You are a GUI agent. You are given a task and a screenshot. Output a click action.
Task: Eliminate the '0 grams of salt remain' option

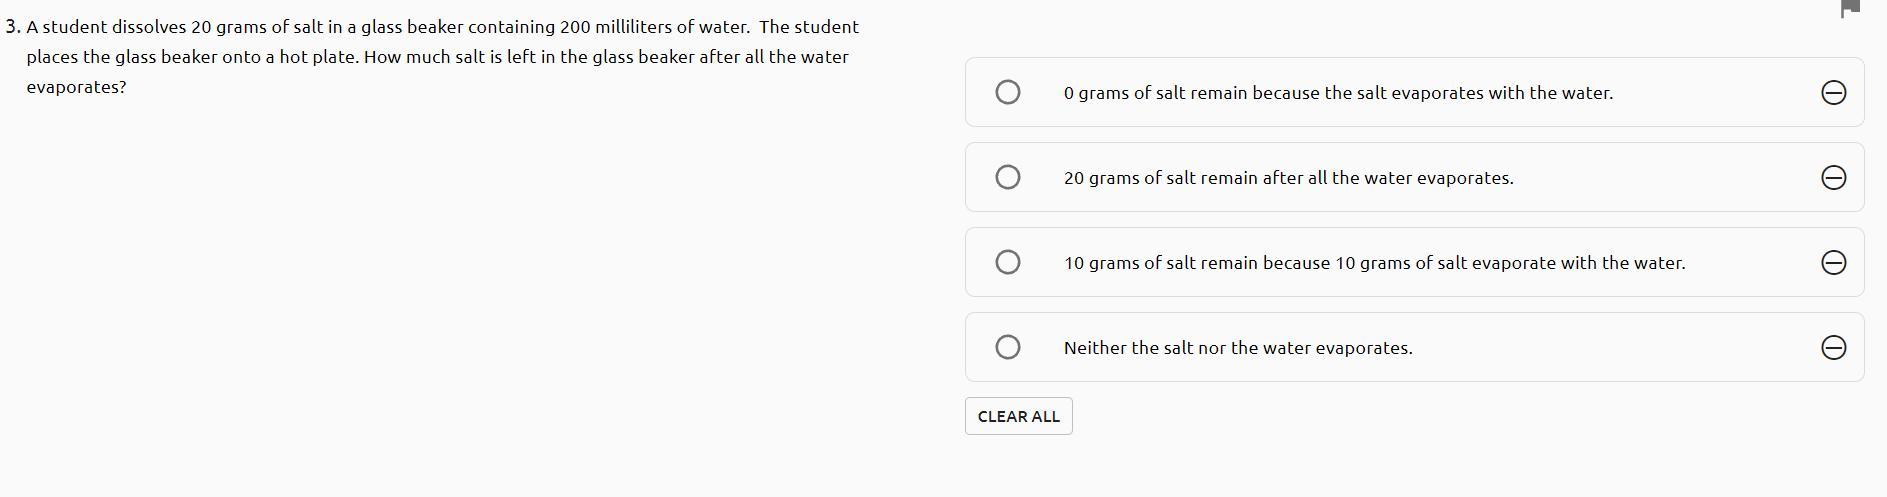coord(1833,93)
